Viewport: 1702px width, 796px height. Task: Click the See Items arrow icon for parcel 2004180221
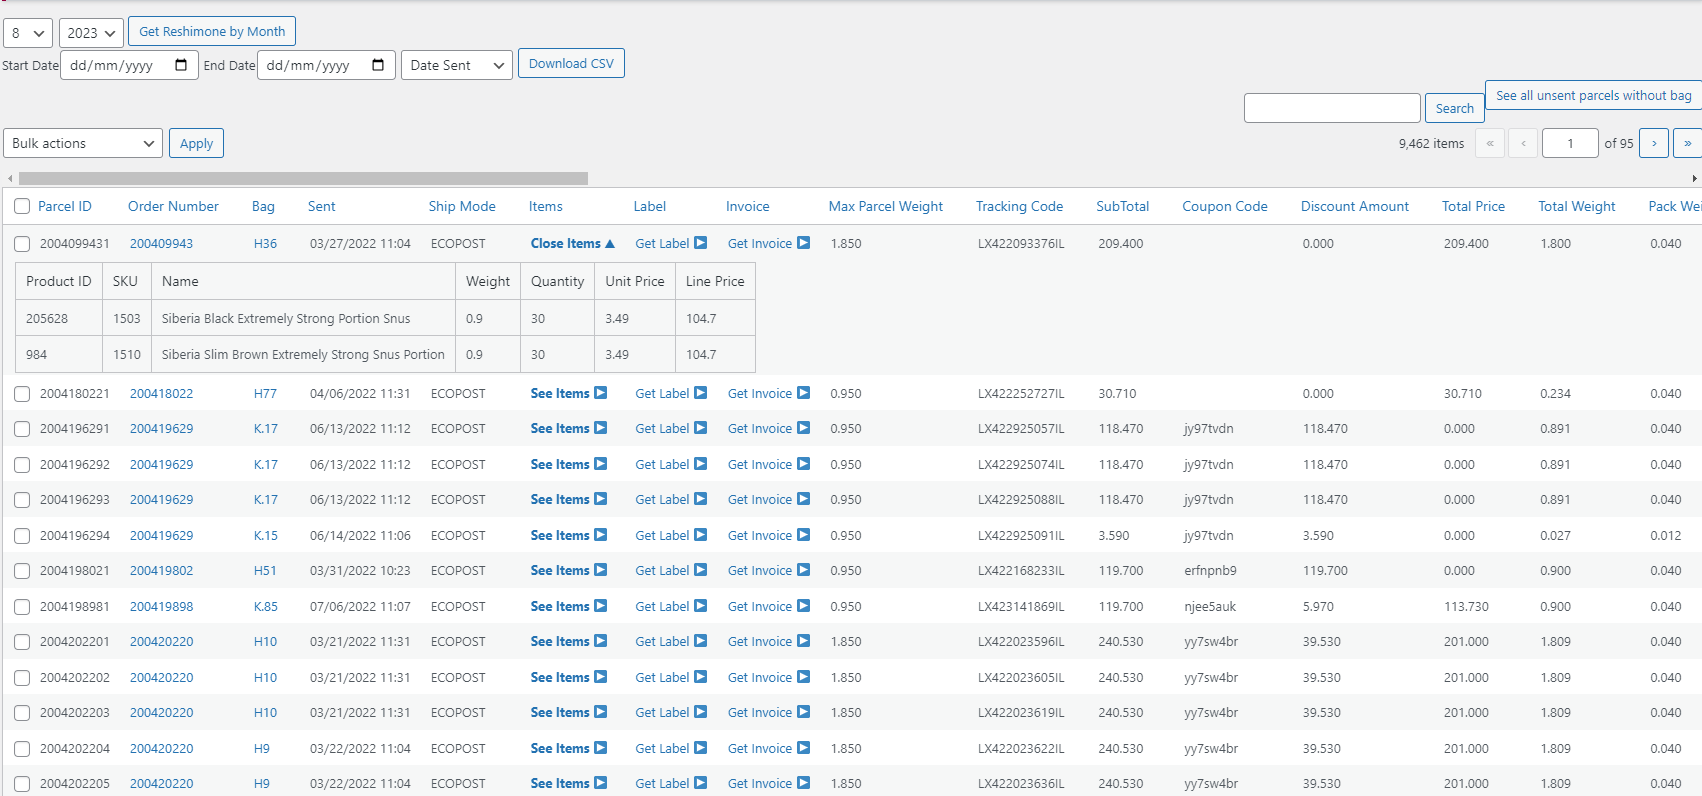pos(601,393)
